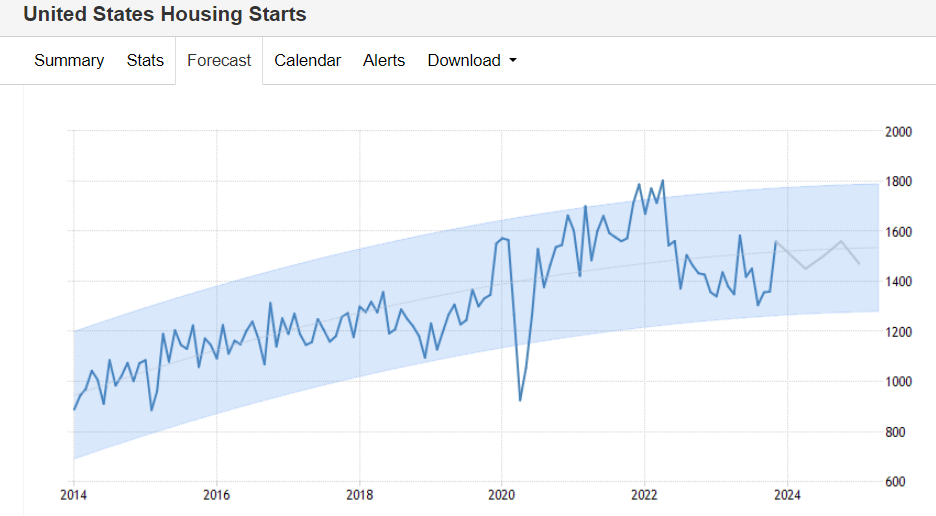The height and width of the screenshot is (516, 936).
Task: Pick the 2020 year label on the x-axis
Action: [x=501, y=494]
